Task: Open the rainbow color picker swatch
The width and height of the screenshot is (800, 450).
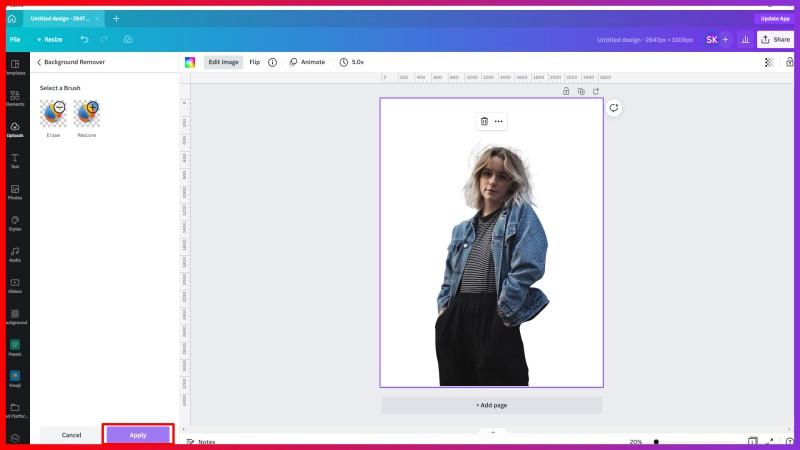Action: coord(190,62)
